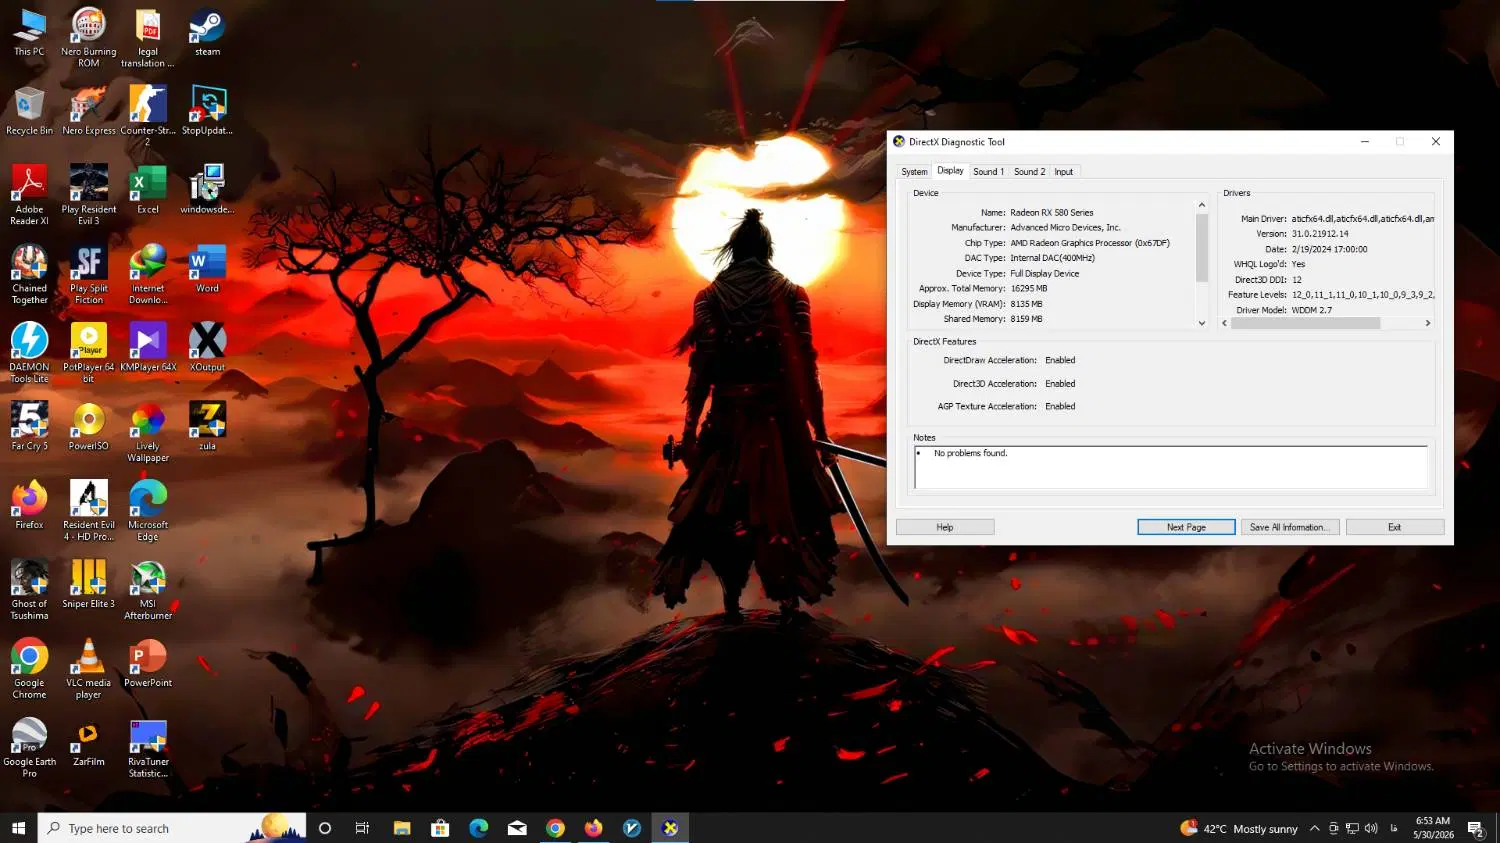Click the '8135 MB' Display Memory value
Viewport: 1500px width, 843px height.
click(1026, 304)
